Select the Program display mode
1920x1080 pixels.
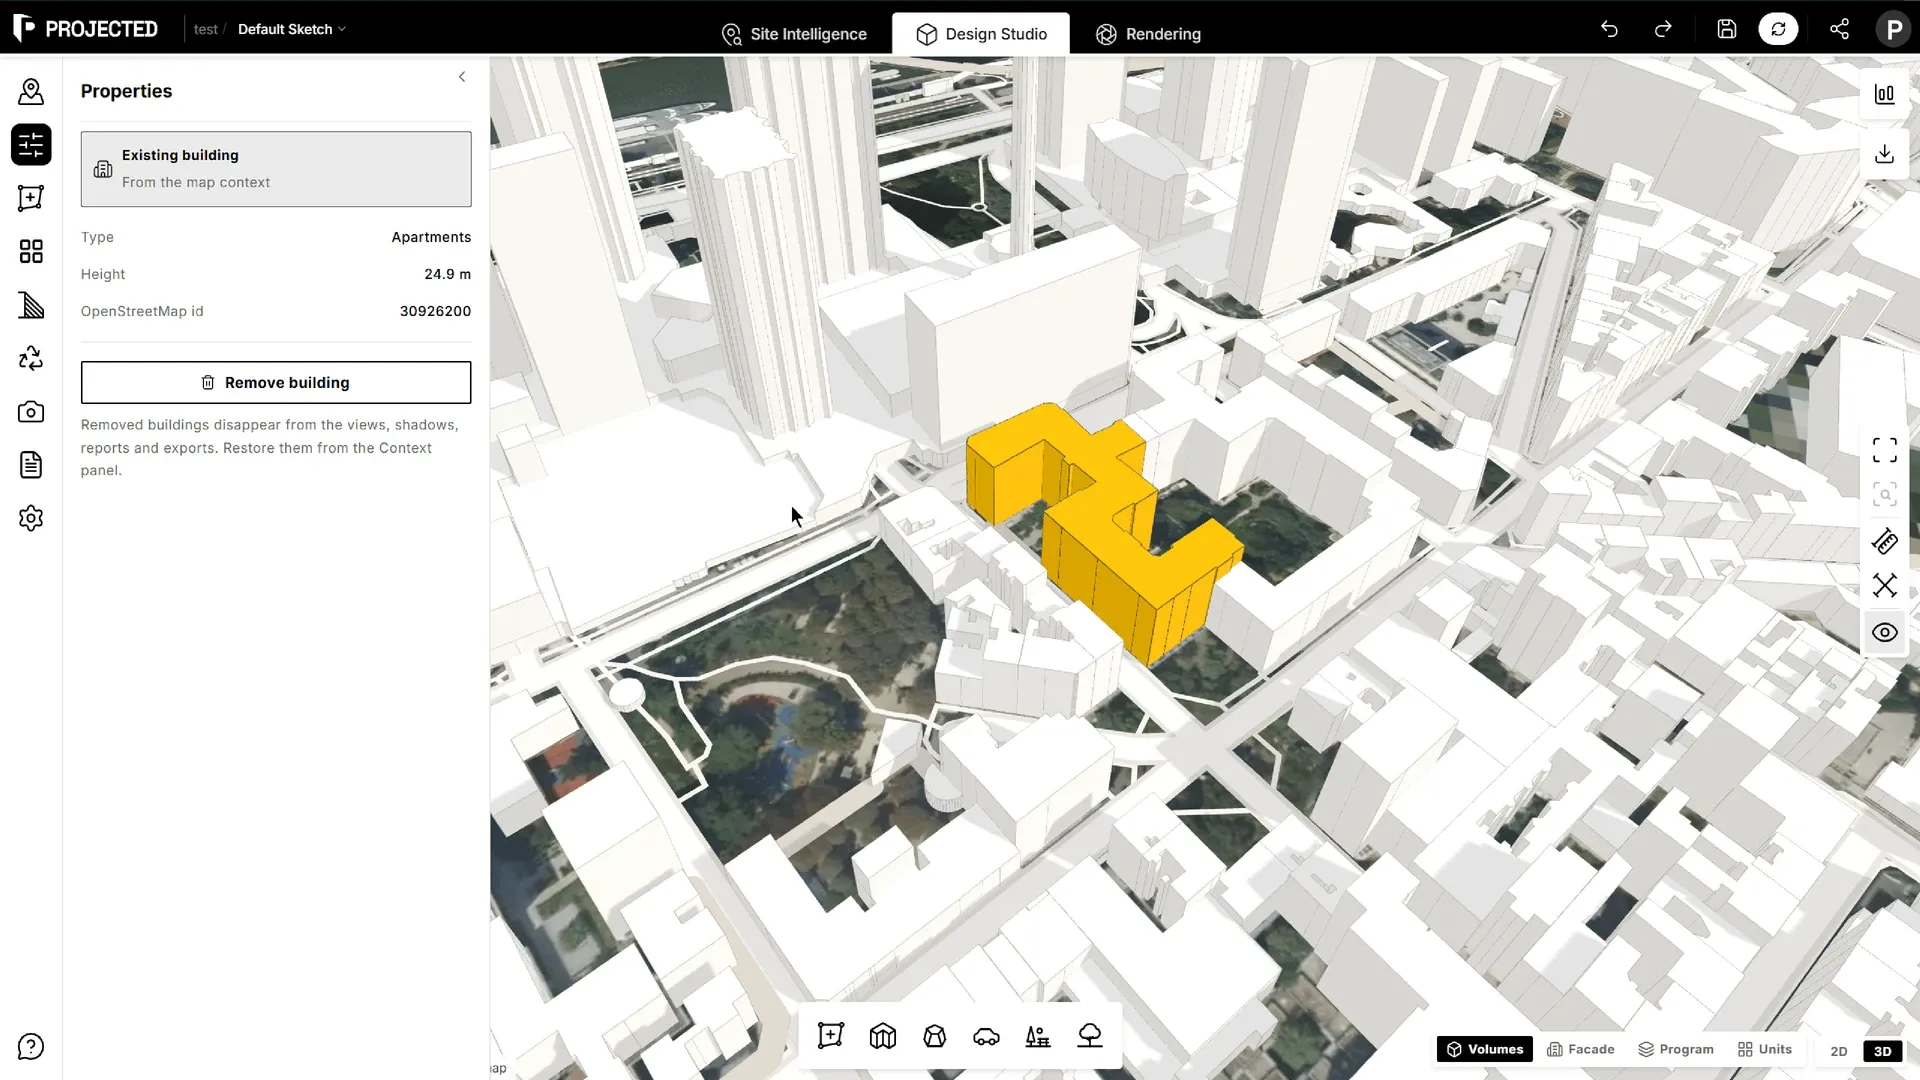[x=1676, y=1049]
